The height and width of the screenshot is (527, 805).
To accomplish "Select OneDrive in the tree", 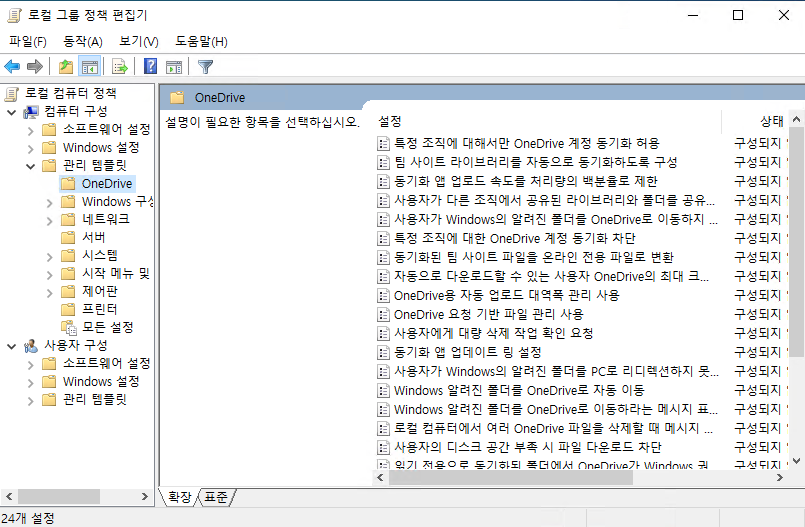I will click(x=107, y=184).
